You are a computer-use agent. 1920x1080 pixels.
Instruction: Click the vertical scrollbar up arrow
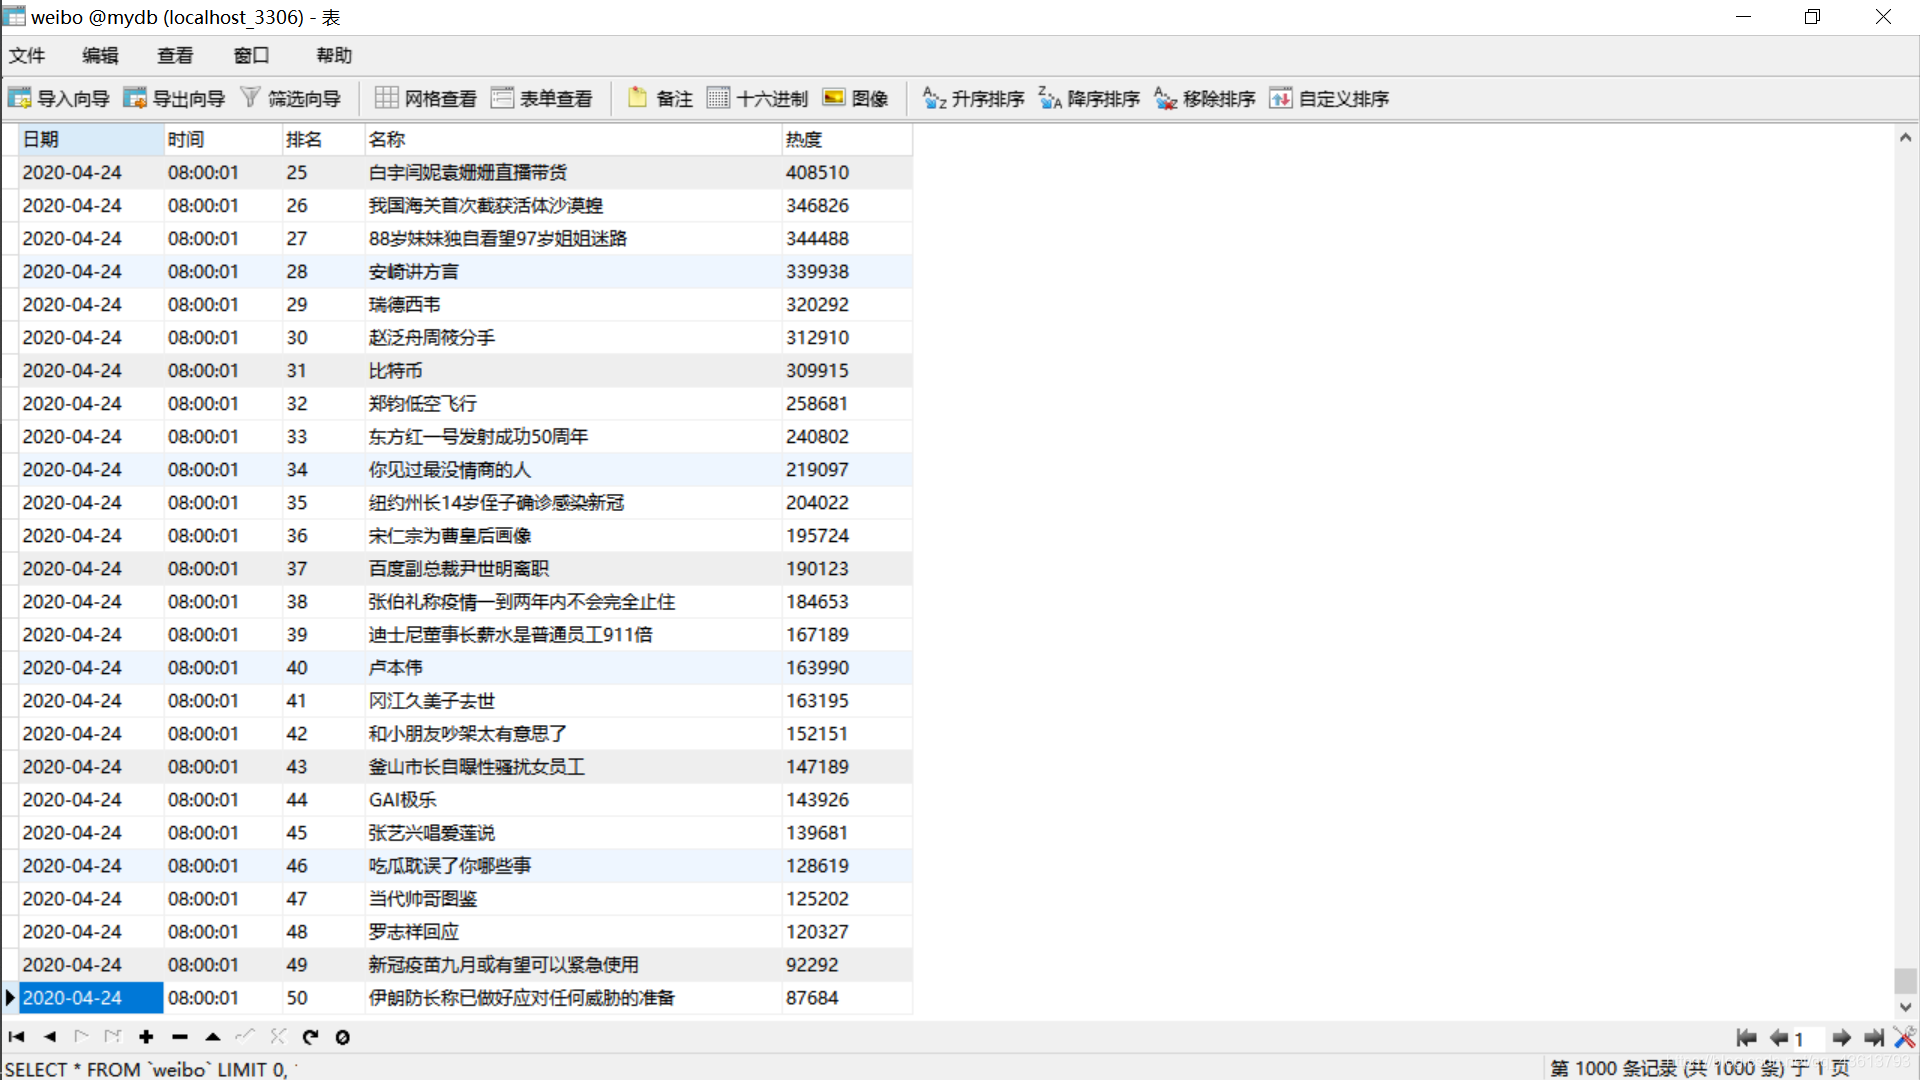tap(1906, 137)
